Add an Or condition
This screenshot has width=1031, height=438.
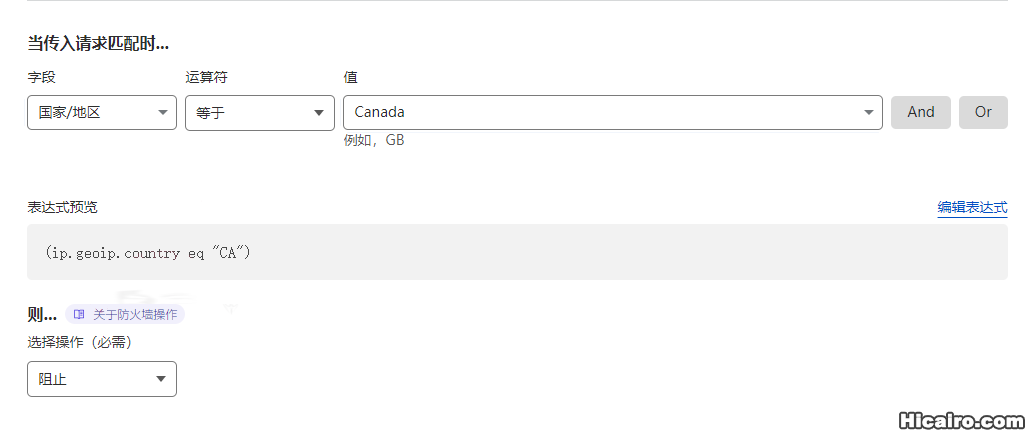pyautogui.click(x=983, y=112)
